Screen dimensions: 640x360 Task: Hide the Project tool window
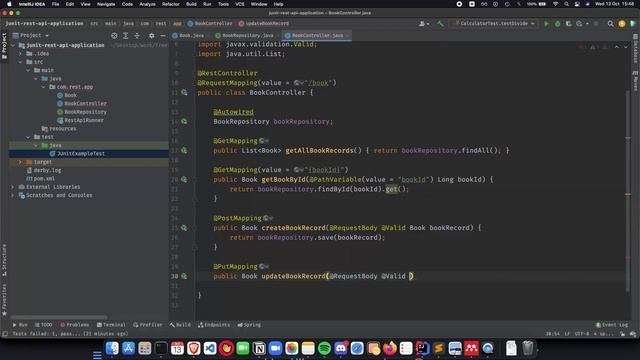(x=163, y=36)
